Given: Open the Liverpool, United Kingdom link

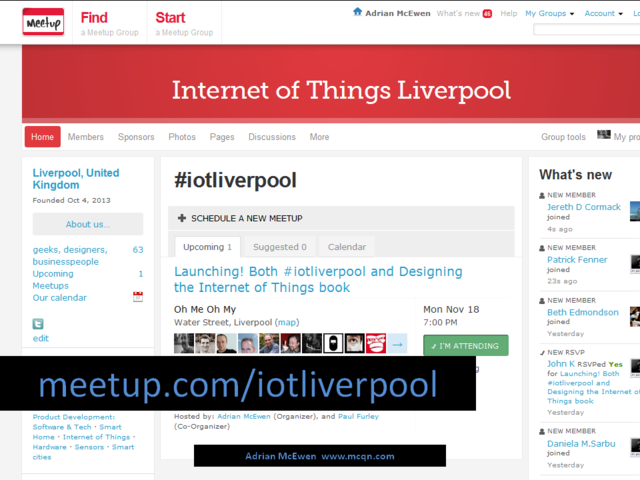Looking at the screenshot, I should [76, 179].
